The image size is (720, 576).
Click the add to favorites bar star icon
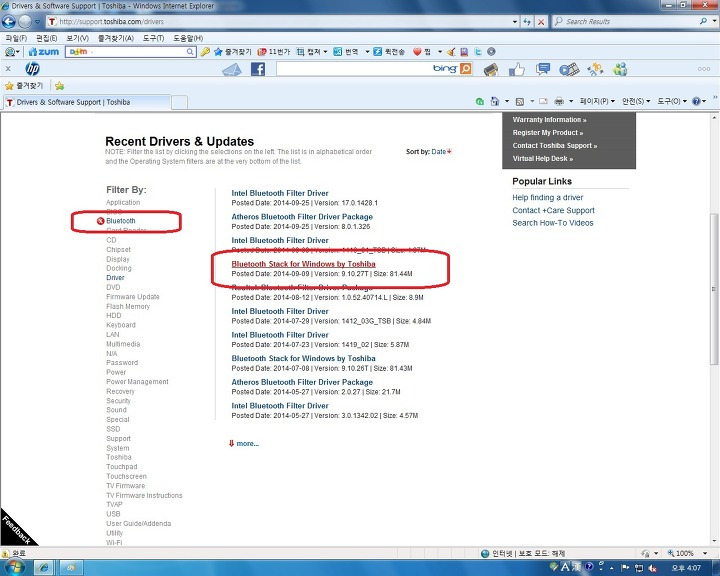click(60, 86)
